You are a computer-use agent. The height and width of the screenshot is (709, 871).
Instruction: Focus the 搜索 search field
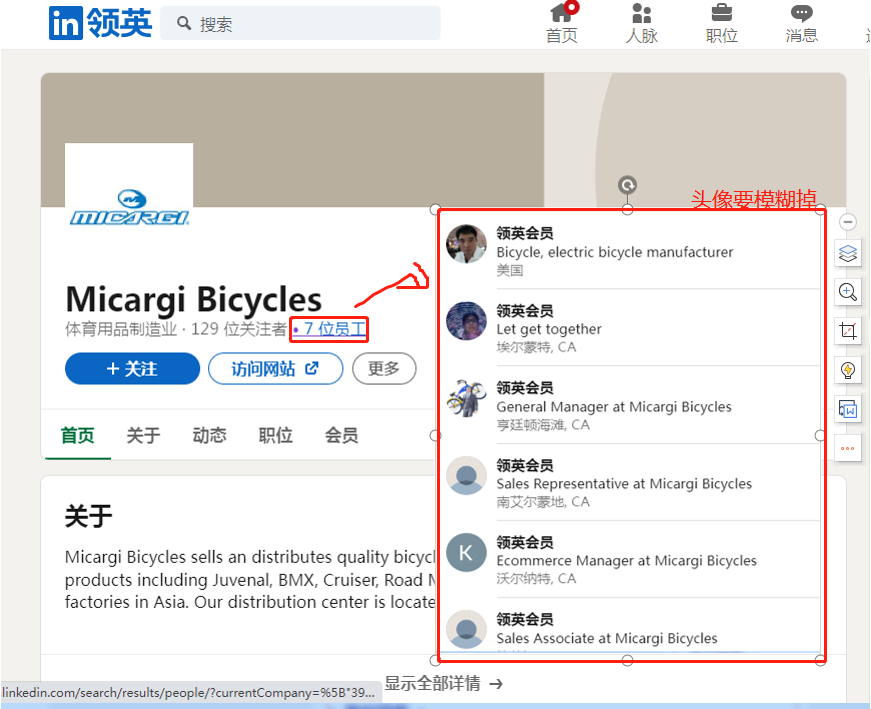[x=301, y=23]
